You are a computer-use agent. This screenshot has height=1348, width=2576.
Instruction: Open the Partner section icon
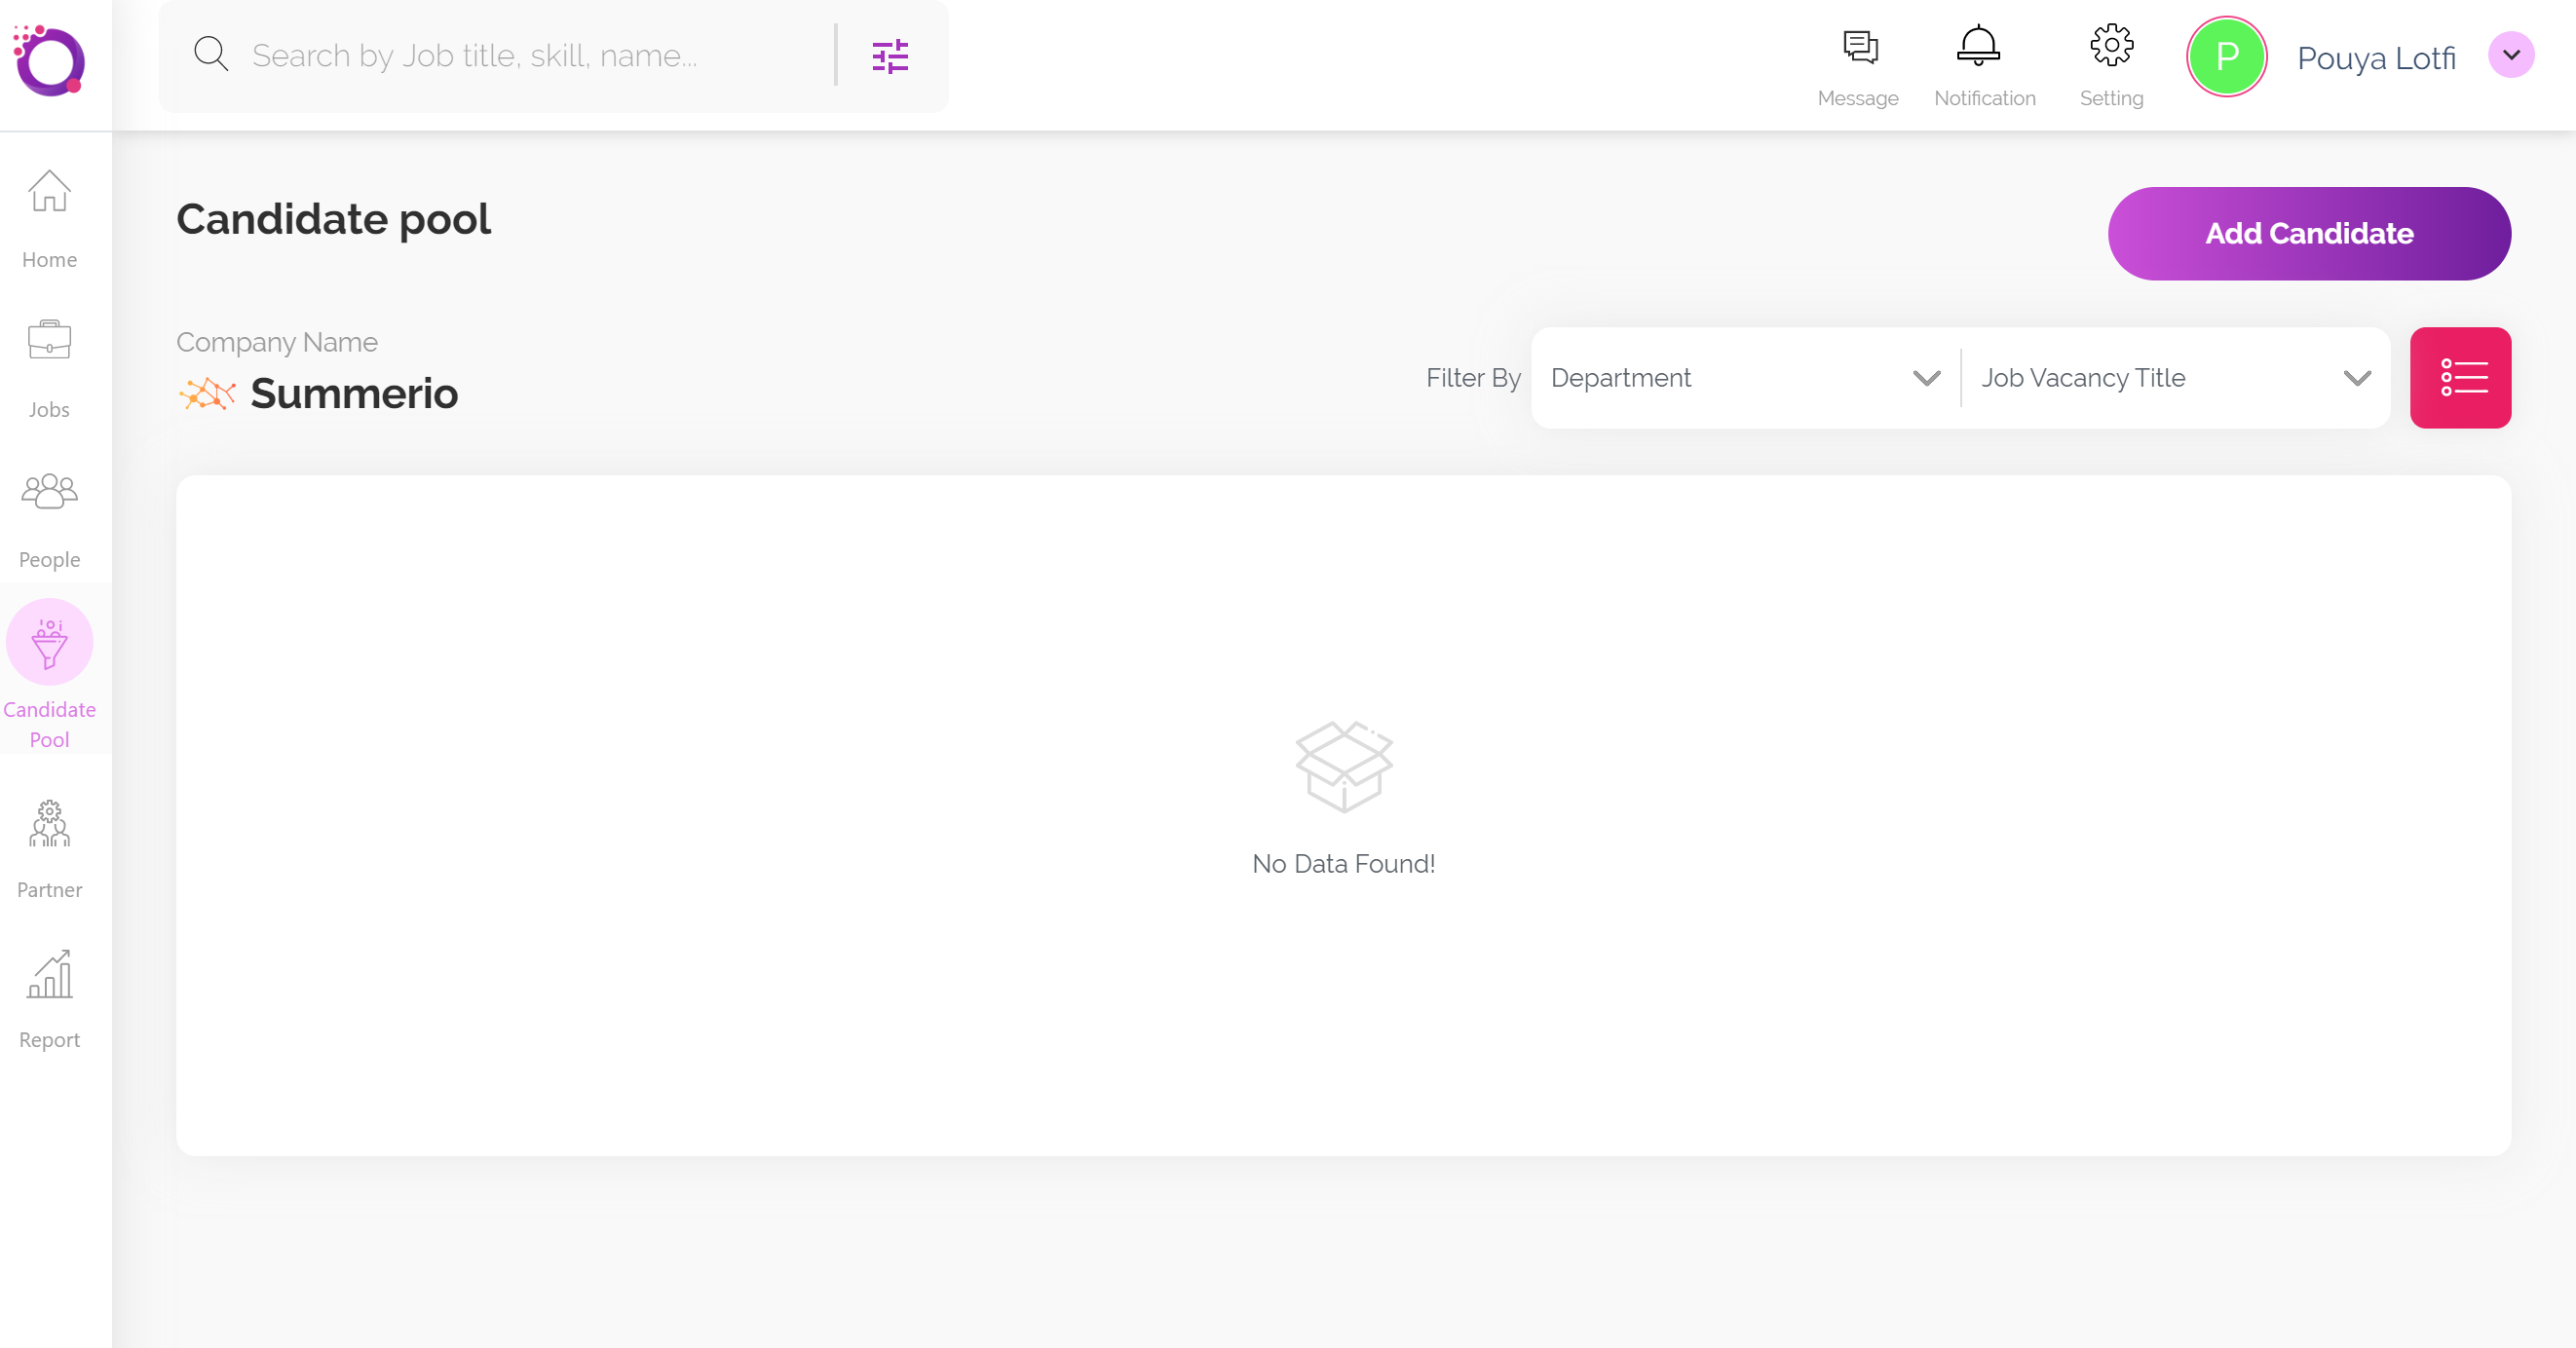(49, 824)
